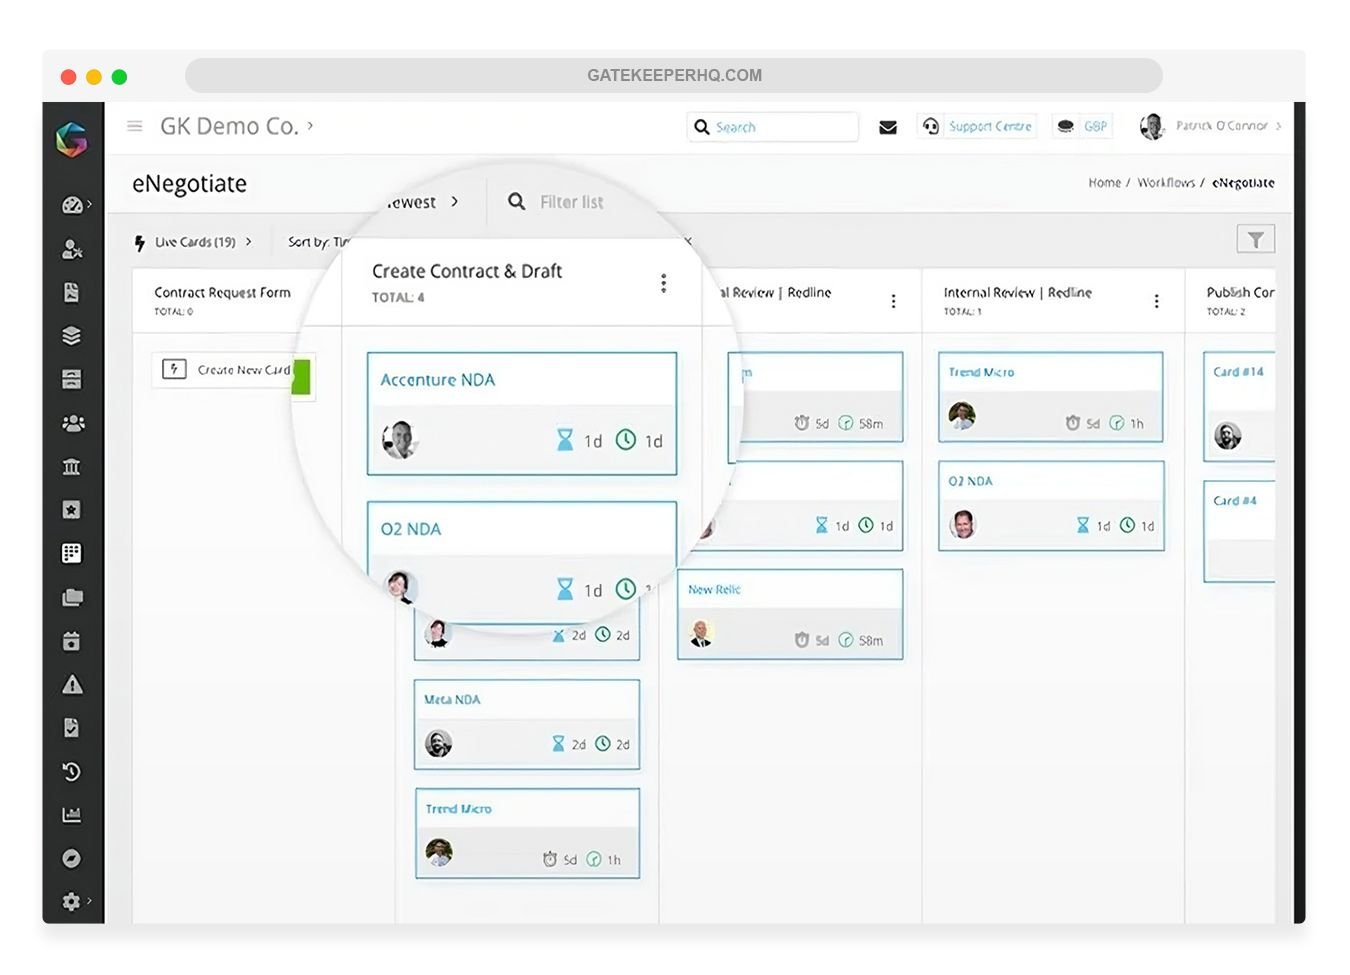Toggle the filter funnel above the board
Image resolution: width=1350 pixels, height=975 pixels.
tap(1256, 238)
